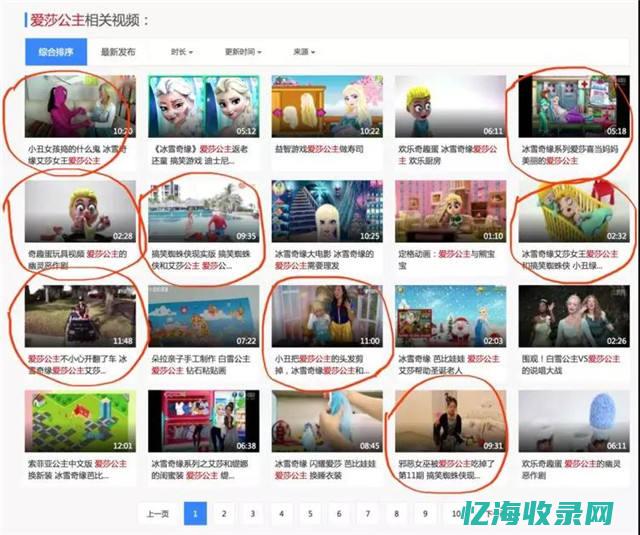Go to page 2
The image size is (640, 535).
click(x=224, y=514)
